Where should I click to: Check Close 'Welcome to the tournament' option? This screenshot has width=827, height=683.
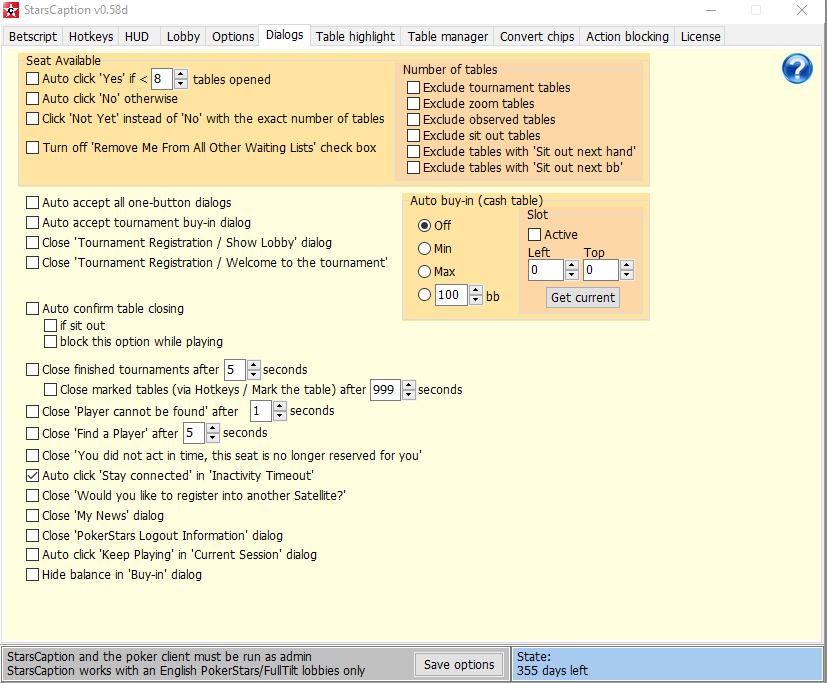coord(33,263)
